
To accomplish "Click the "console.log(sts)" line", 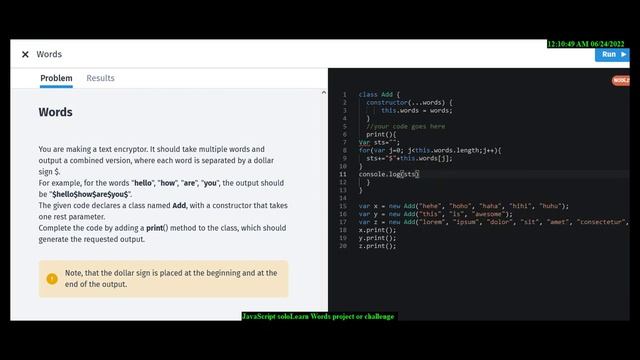I will click(389, 174).
